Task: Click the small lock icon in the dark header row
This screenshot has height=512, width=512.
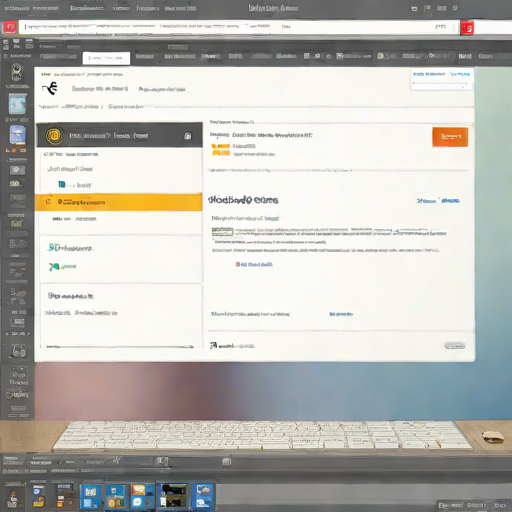Action: [188, 136]
